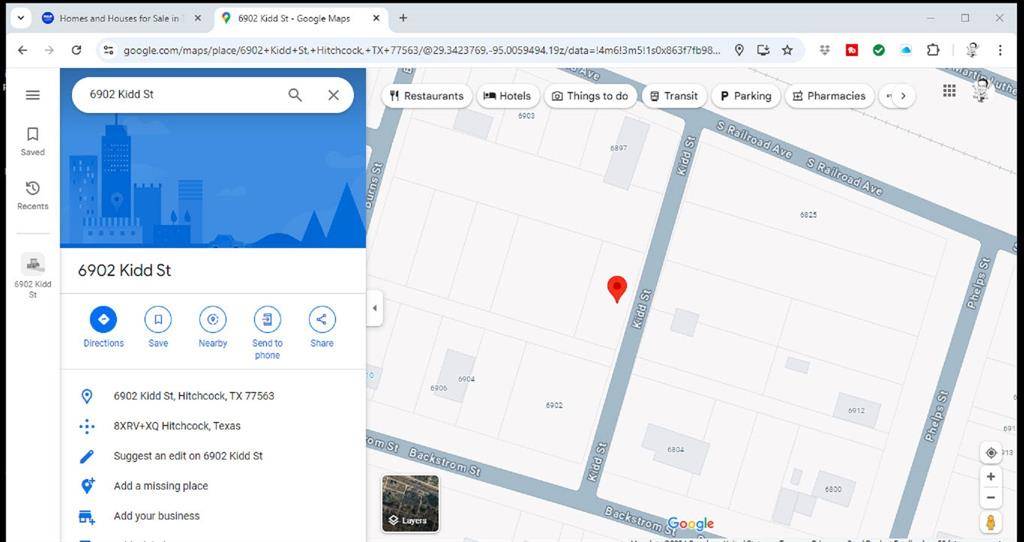Click location permission icon in address bar

(x=739, y=50)
